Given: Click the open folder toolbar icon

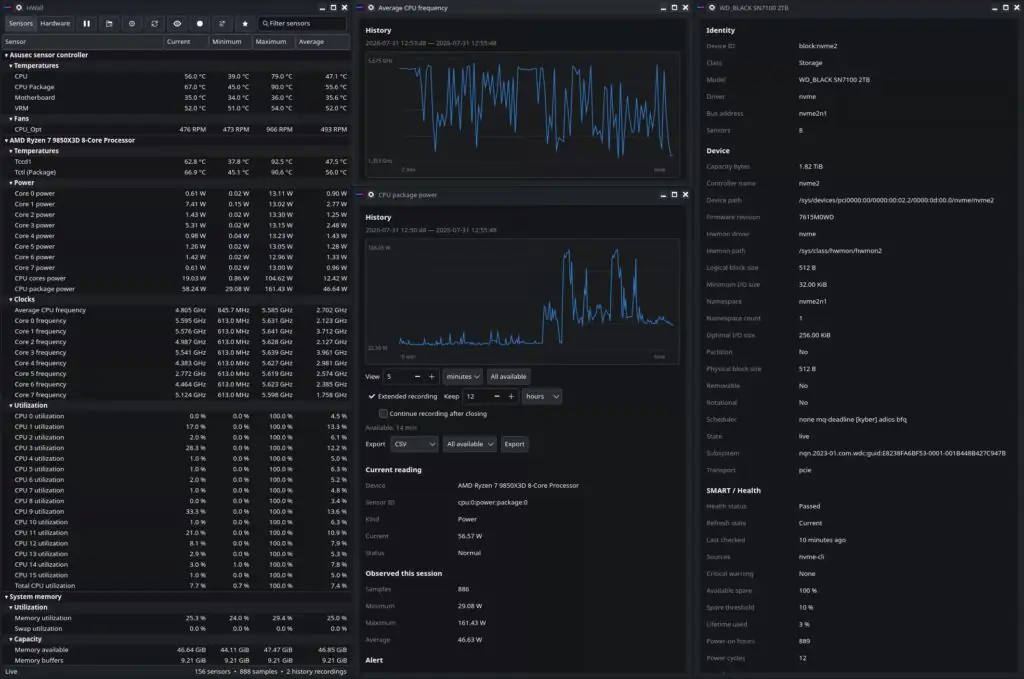Looking at the screenshot, I should click(109, 24).
